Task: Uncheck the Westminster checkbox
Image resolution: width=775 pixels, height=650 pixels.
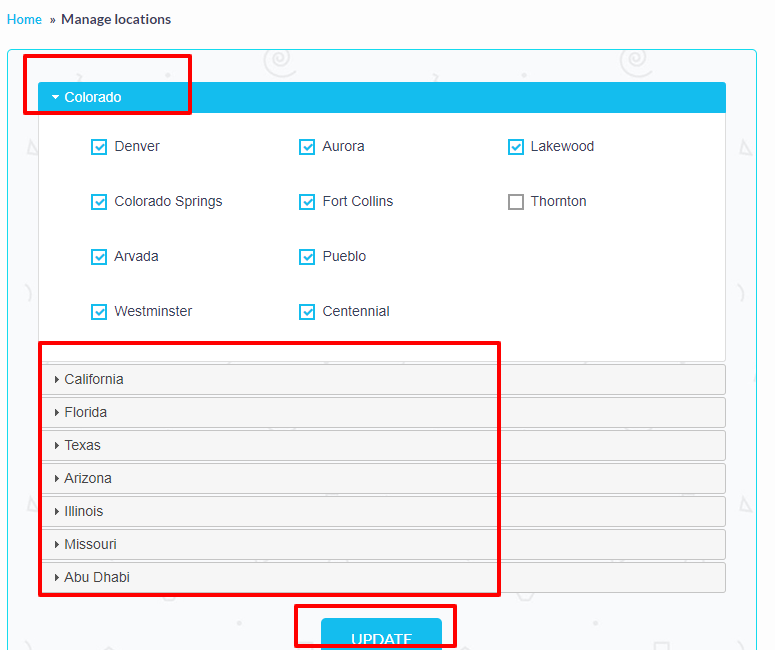Action: click(x=99, y=312)
